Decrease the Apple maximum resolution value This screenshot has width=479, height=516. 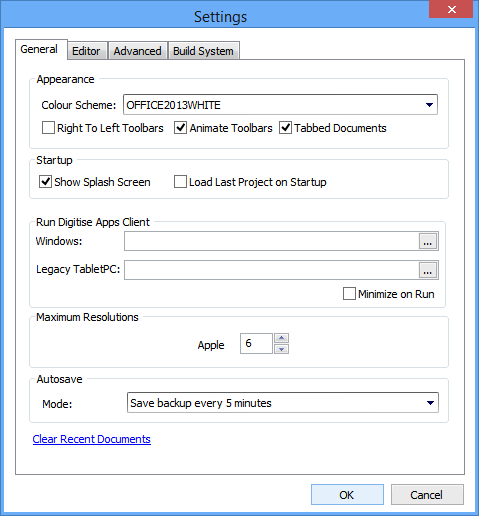[x=282, y=349]
